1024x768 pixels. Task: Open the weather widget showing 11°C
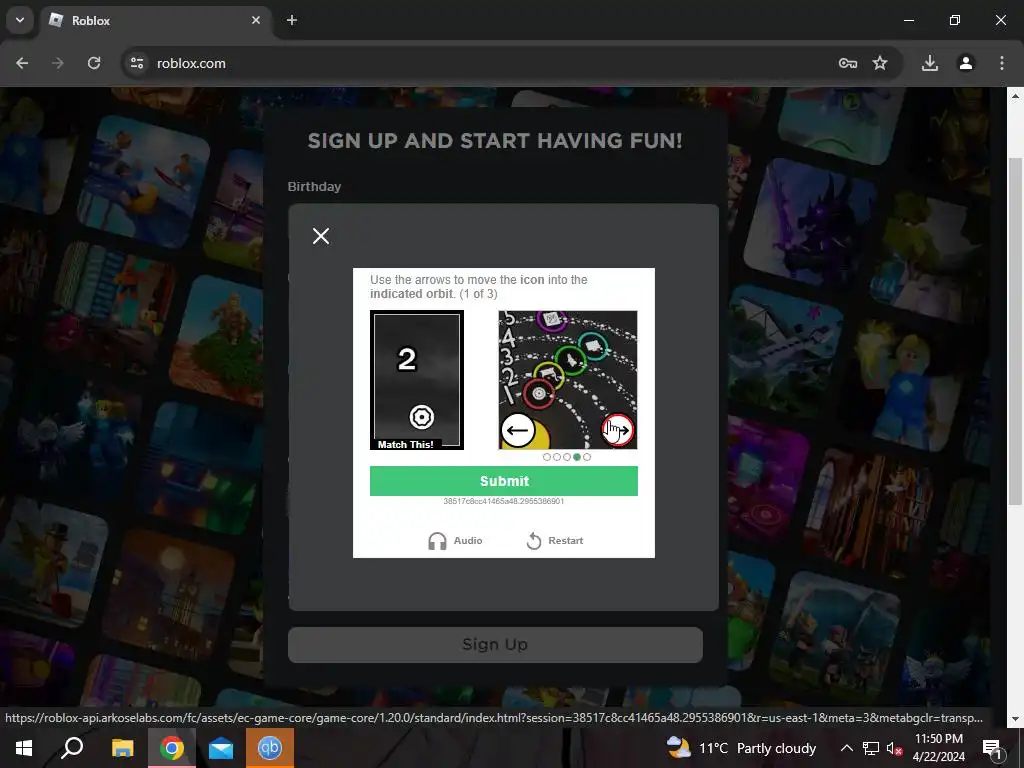pyautogui.click(x=741, y=748)
